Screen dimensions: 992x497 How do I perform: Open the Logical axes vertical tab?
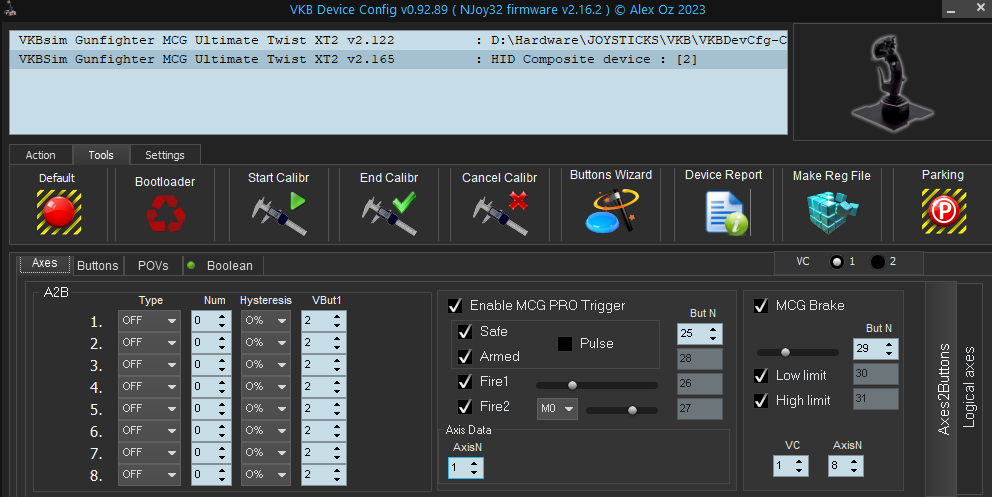tap(969, 387)
